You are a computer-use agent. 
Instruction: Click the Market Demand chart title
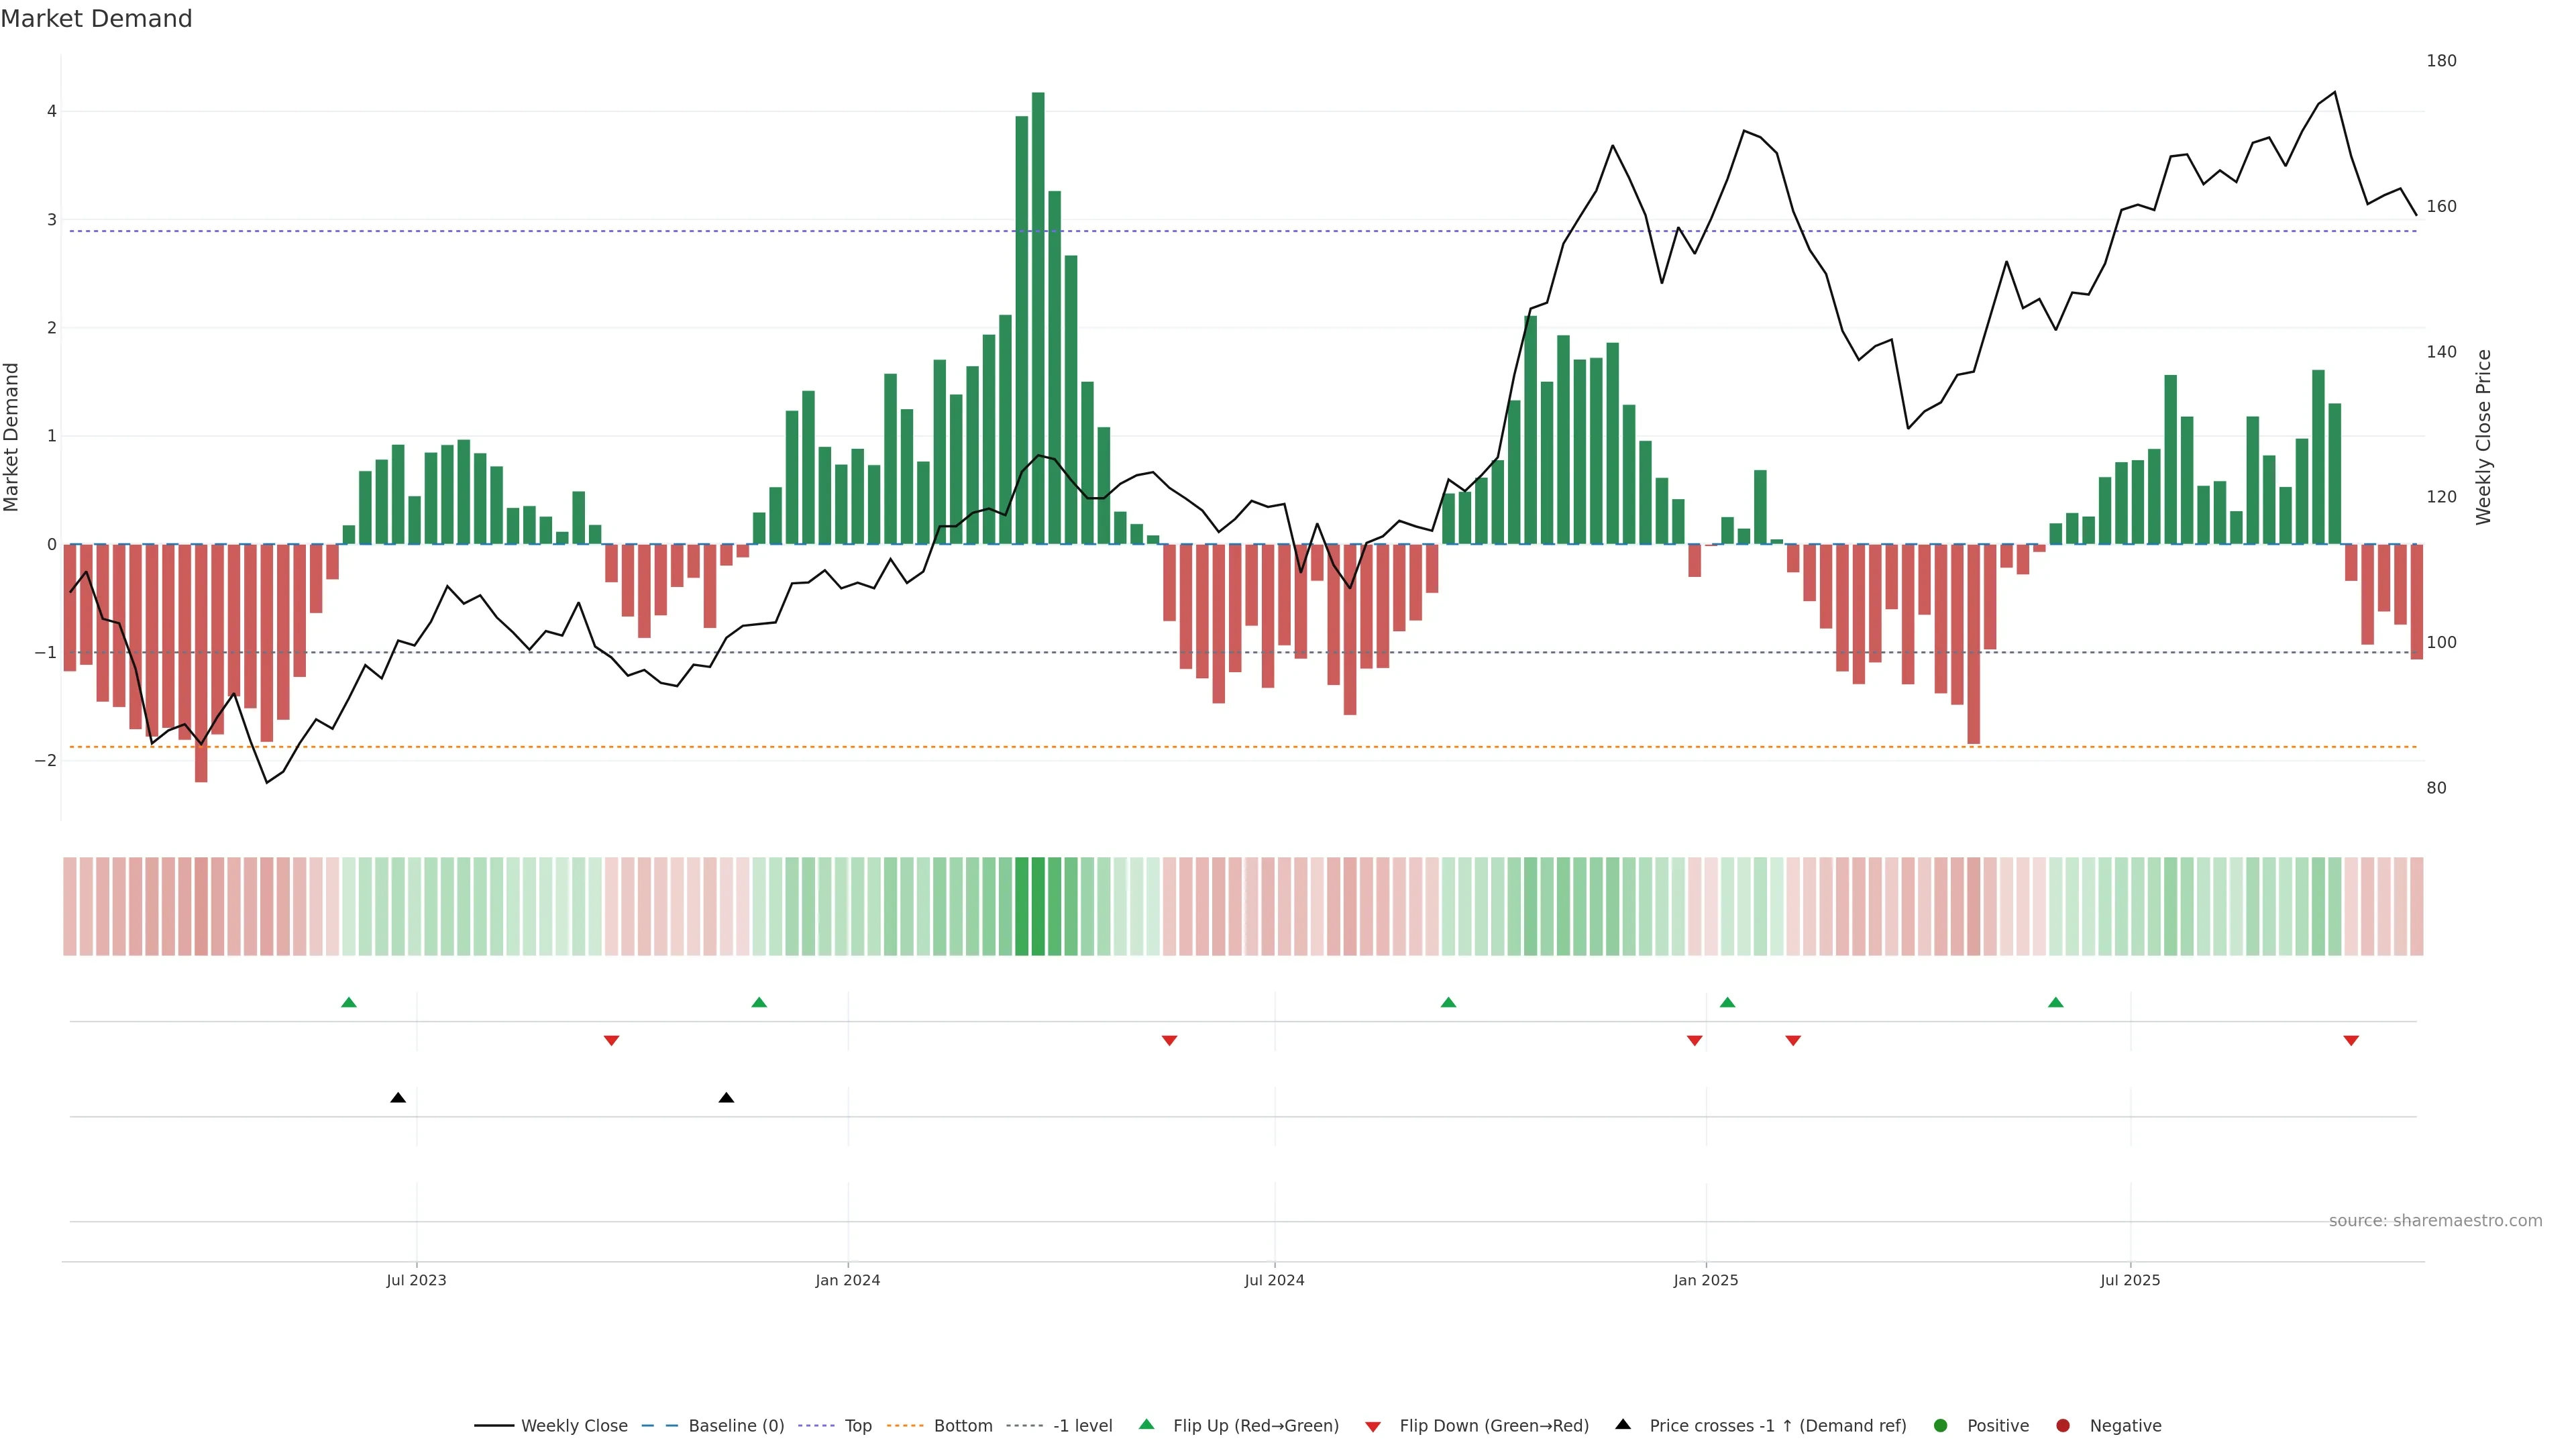[x=96, y=19]
